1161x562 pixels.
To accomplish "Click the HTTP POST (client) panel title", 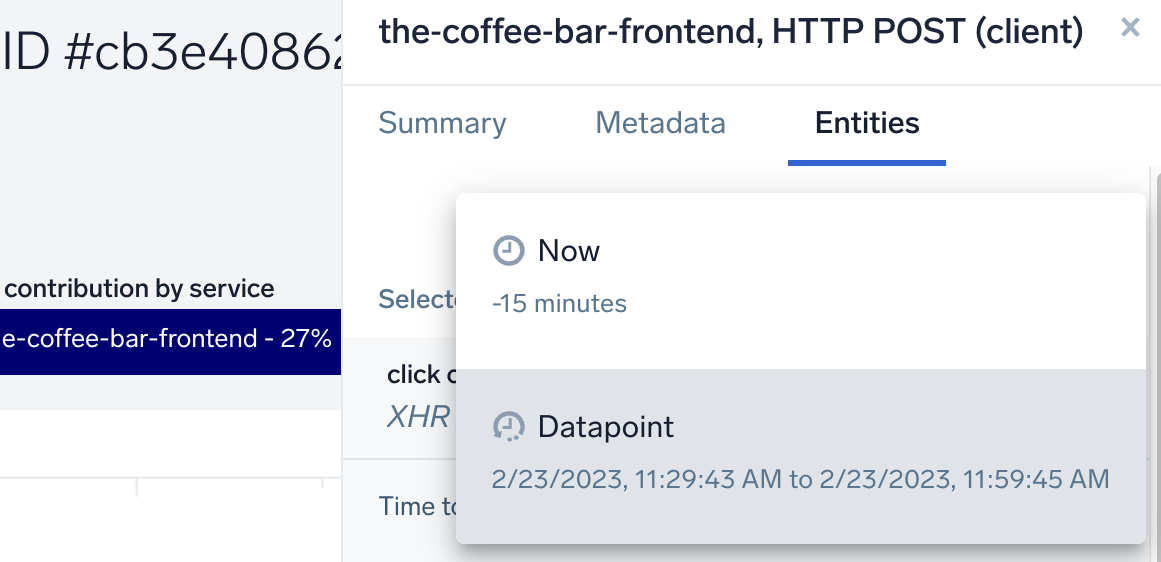I will [x=730, y=33].
